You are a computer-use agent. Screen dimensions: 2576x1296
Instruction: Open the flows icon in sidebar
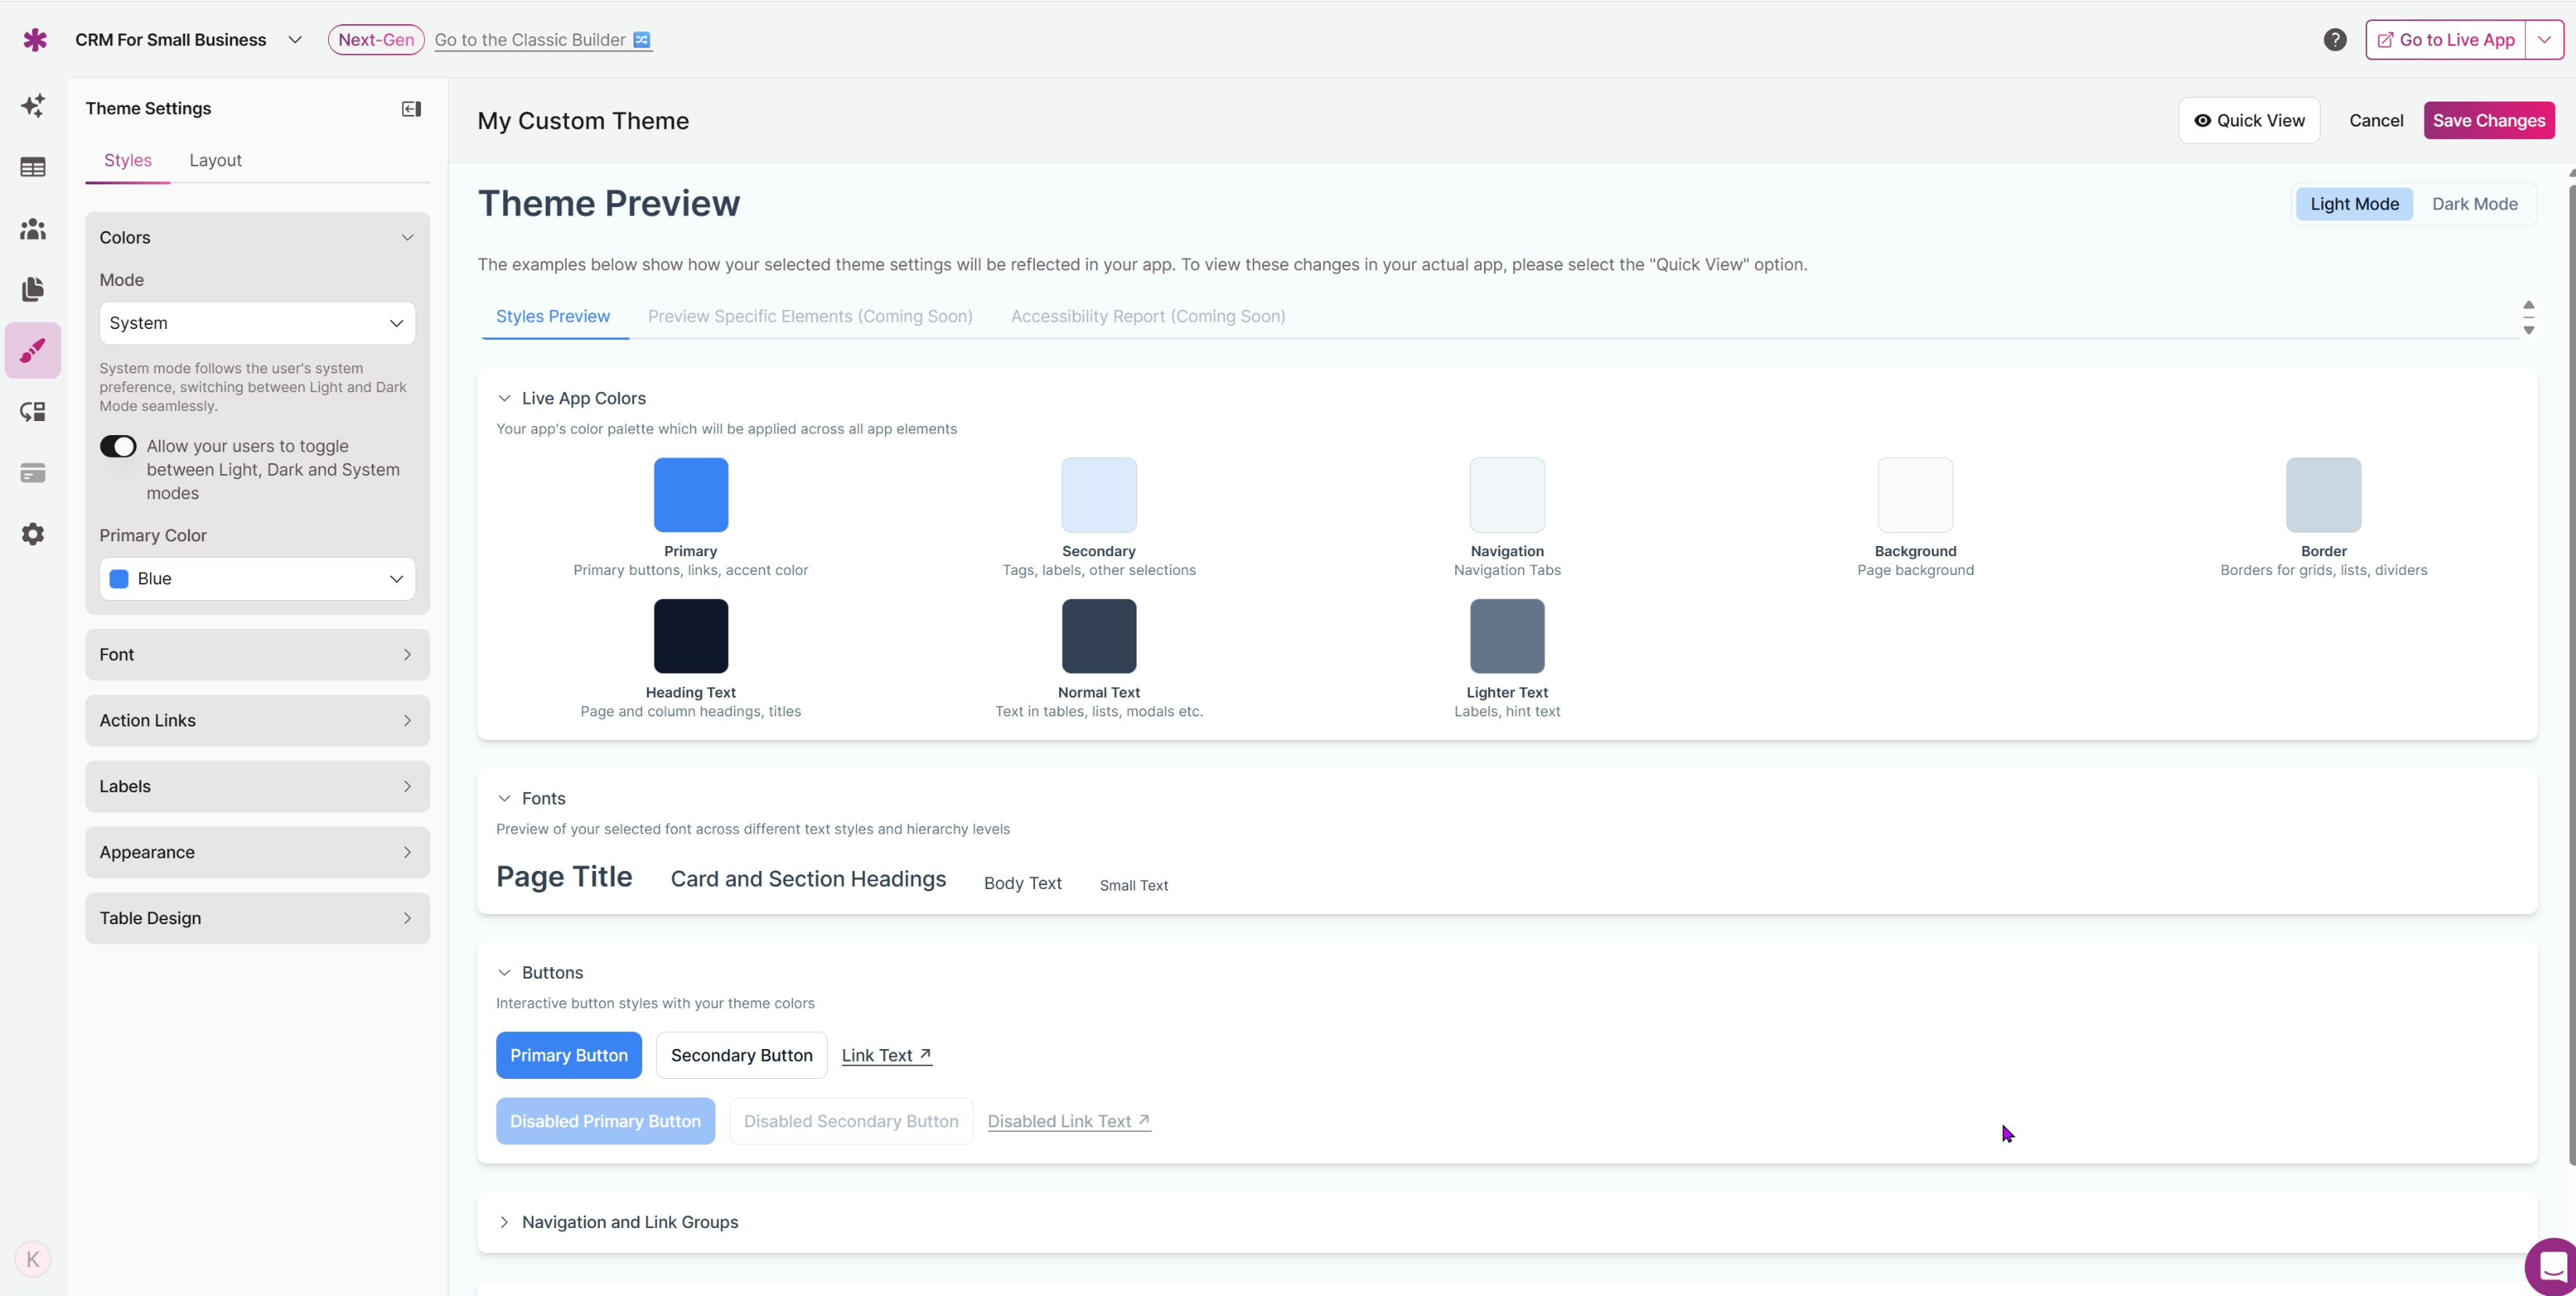(33, 412)
